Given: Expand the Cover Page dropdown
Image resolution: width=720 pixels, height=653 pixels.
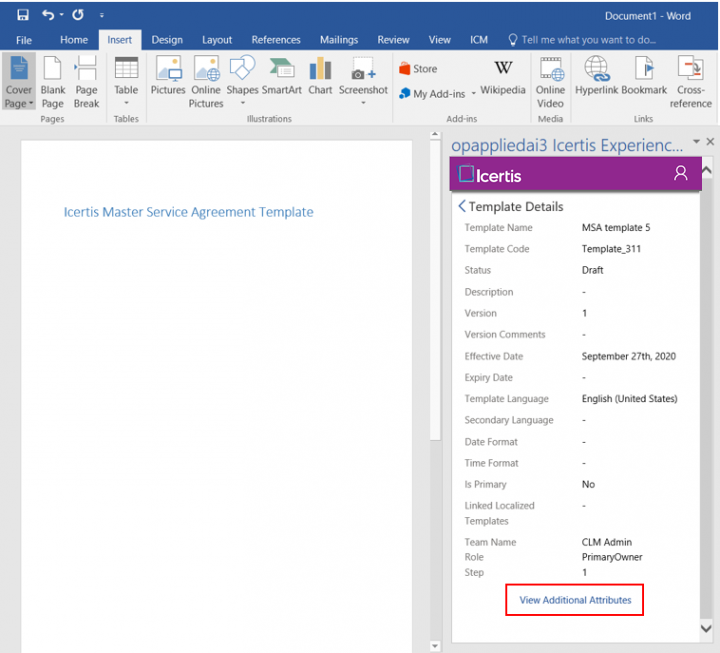Looking at the screenshot, I should click(19, 104).
